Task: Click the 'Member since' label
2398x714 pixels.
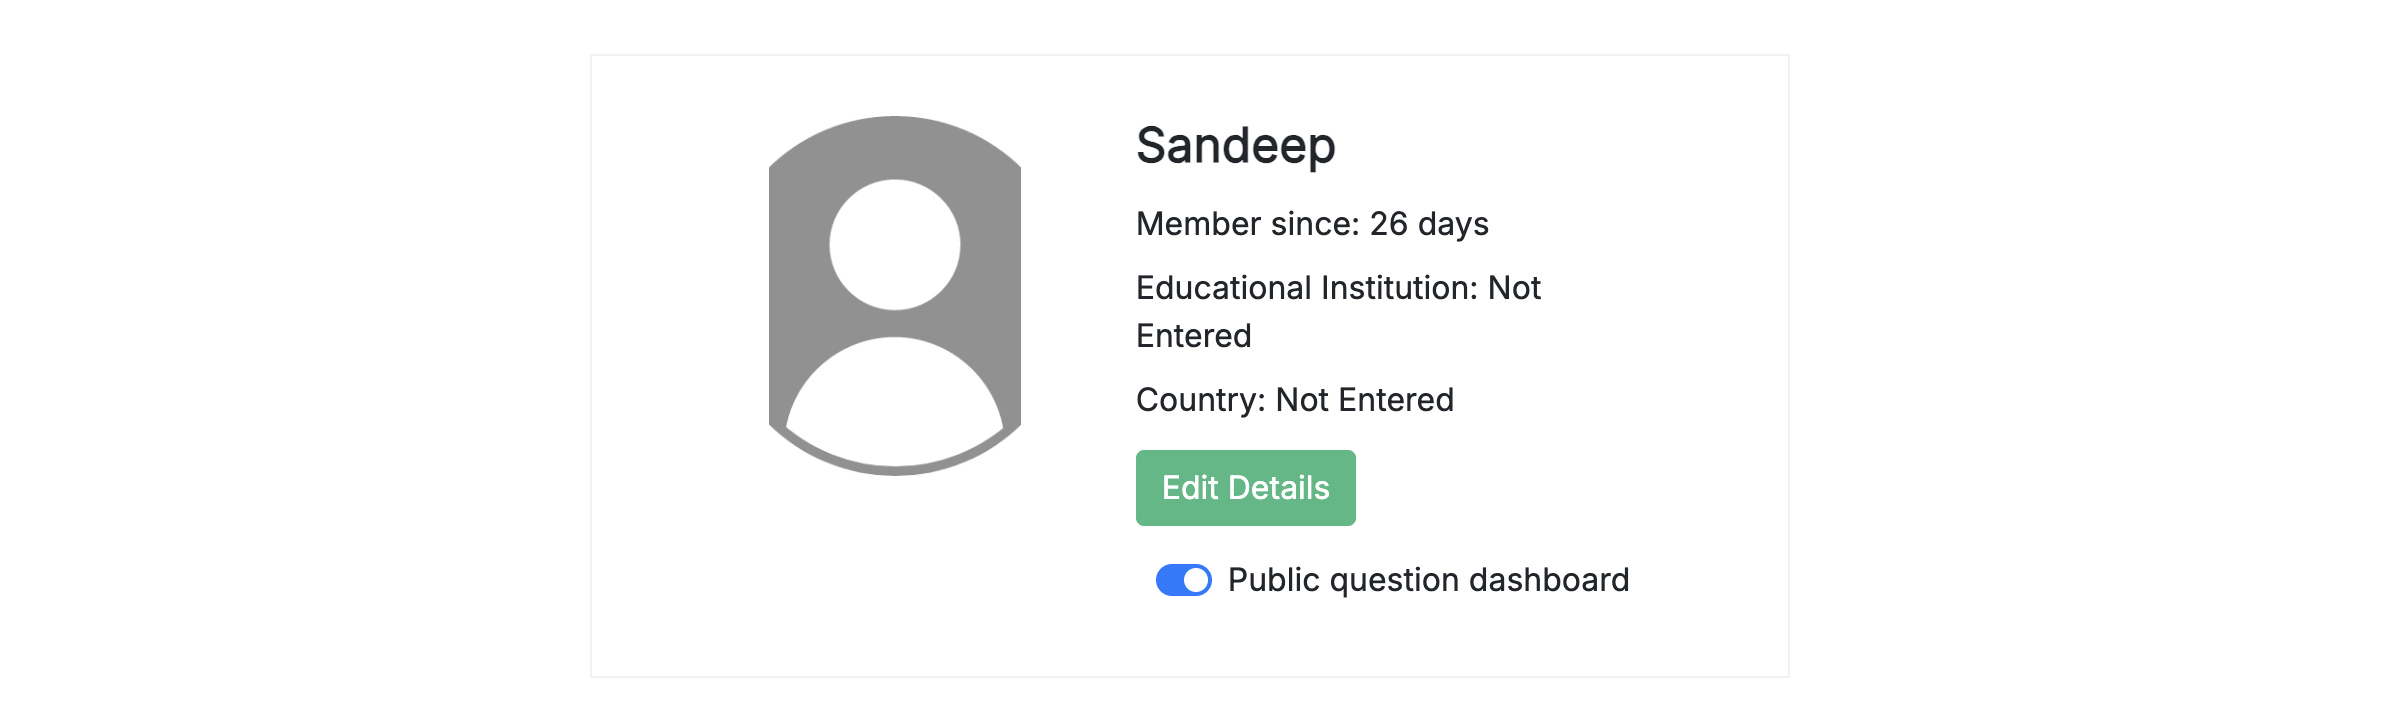Action: click(x=1247, y=224)
